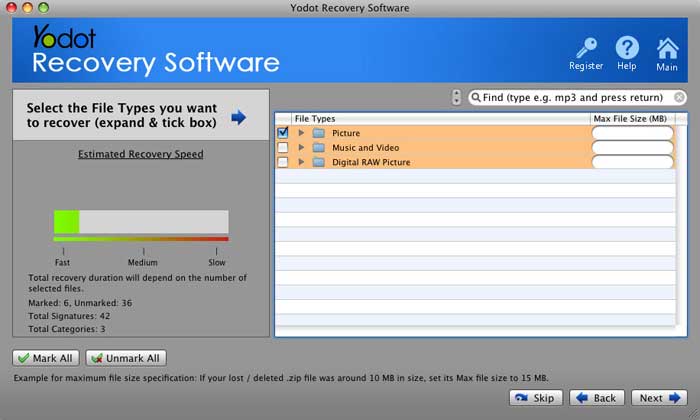
Task: Click the magnifier icon in Find field
Action: pyautogui.click(x=477, y=98)
